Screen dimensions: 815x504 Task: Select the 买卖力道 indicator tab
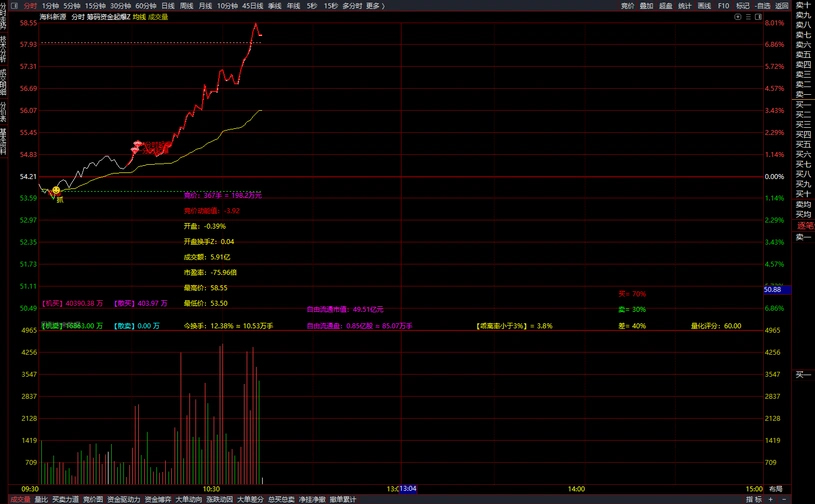tap(65, 499)
